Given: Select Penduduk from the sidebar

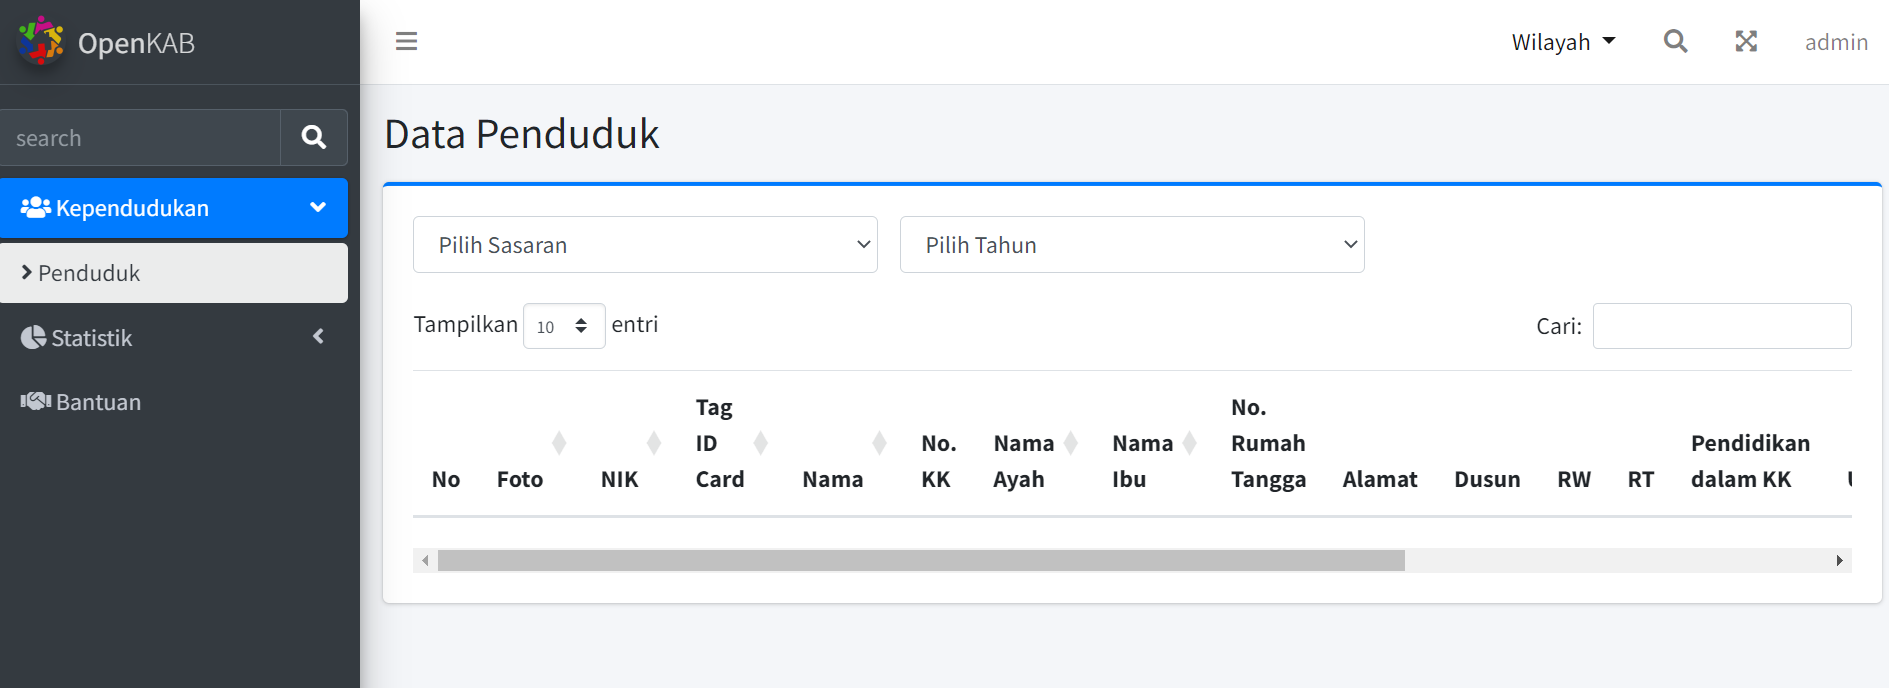Looking at the screenshot, I should (88, 272).
